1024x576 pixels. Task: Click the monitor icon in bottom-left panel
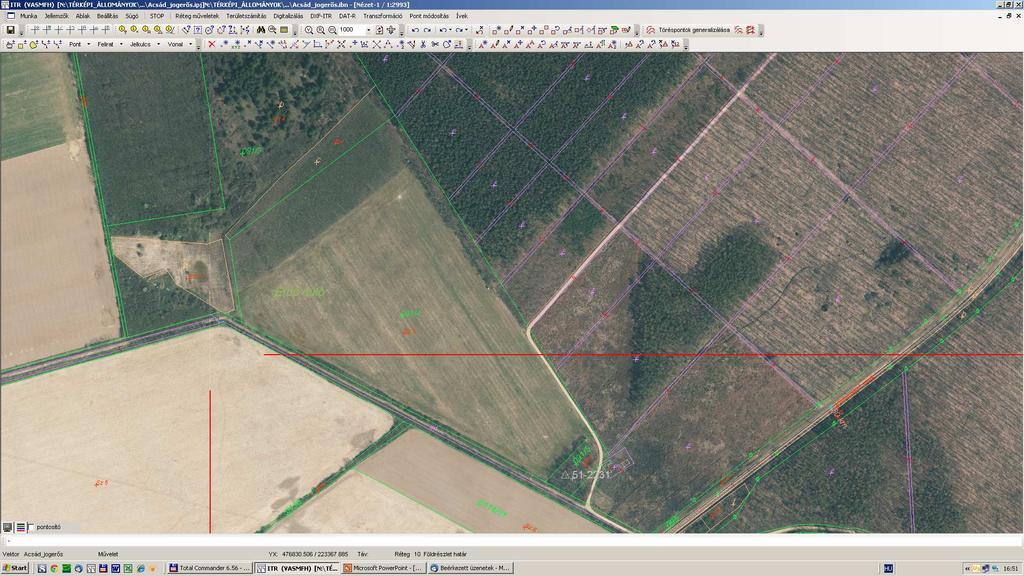(x=8, y=527)
